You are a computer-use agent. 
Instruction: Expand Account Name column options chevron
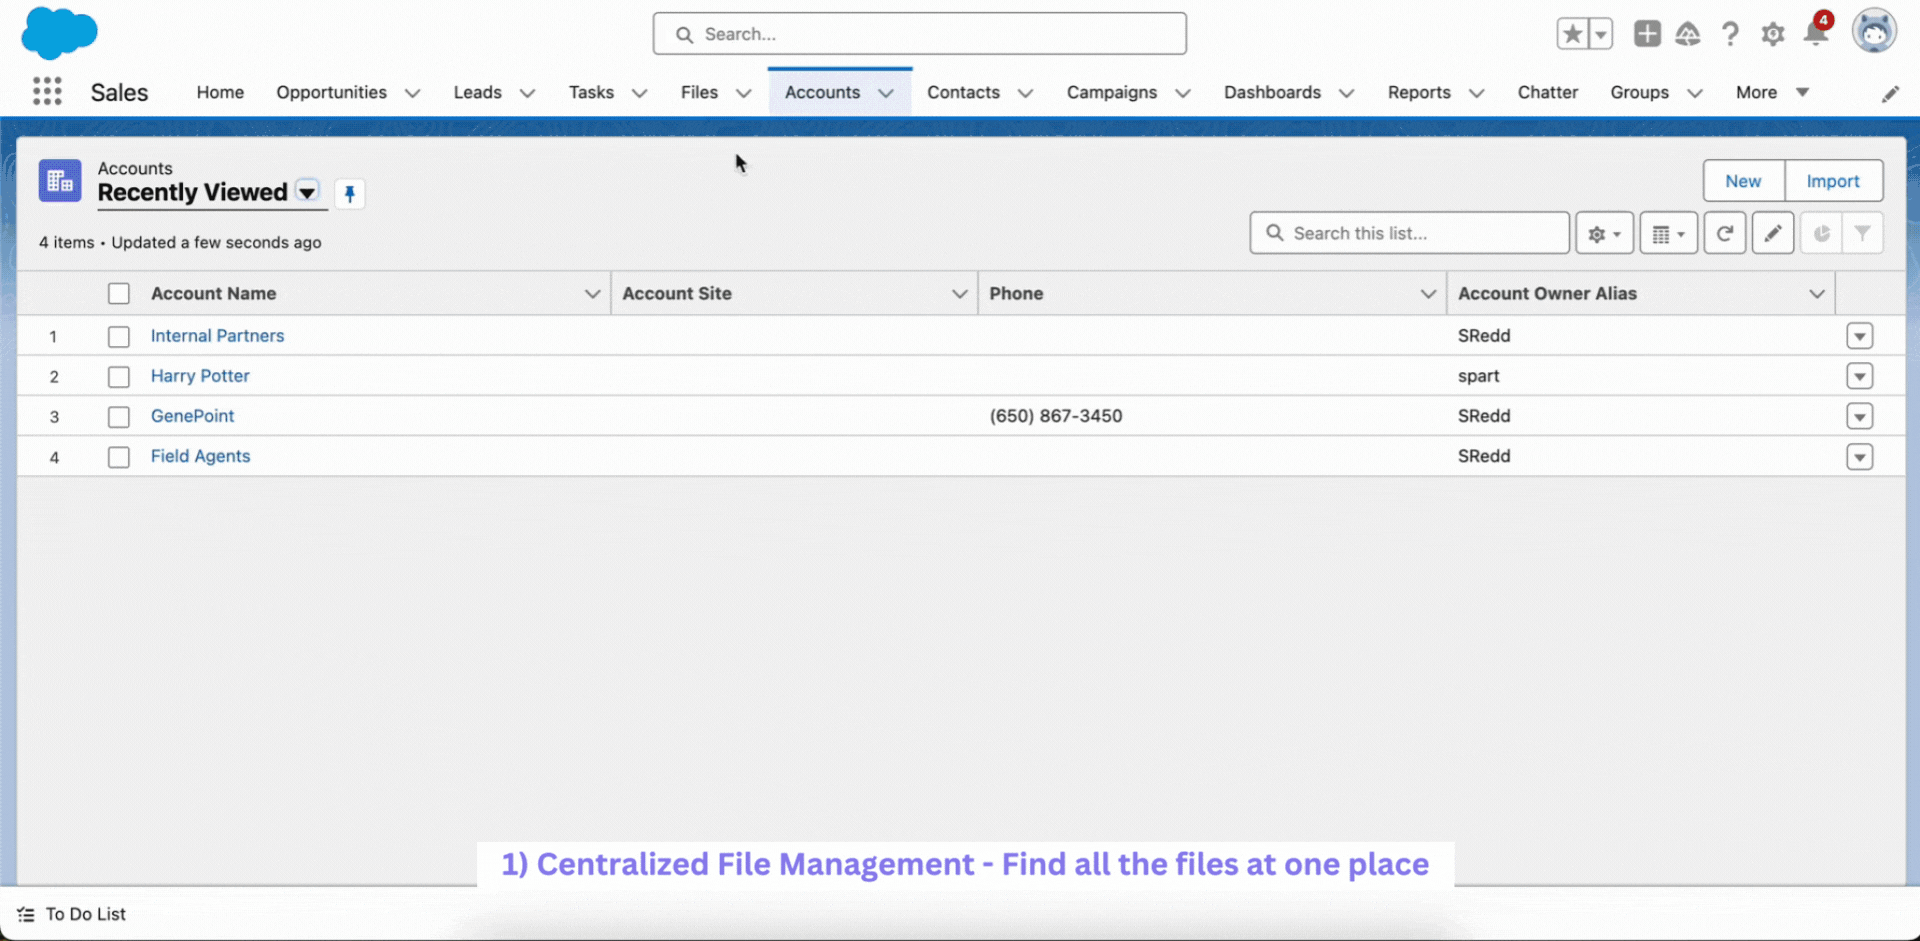coord(592,293)
